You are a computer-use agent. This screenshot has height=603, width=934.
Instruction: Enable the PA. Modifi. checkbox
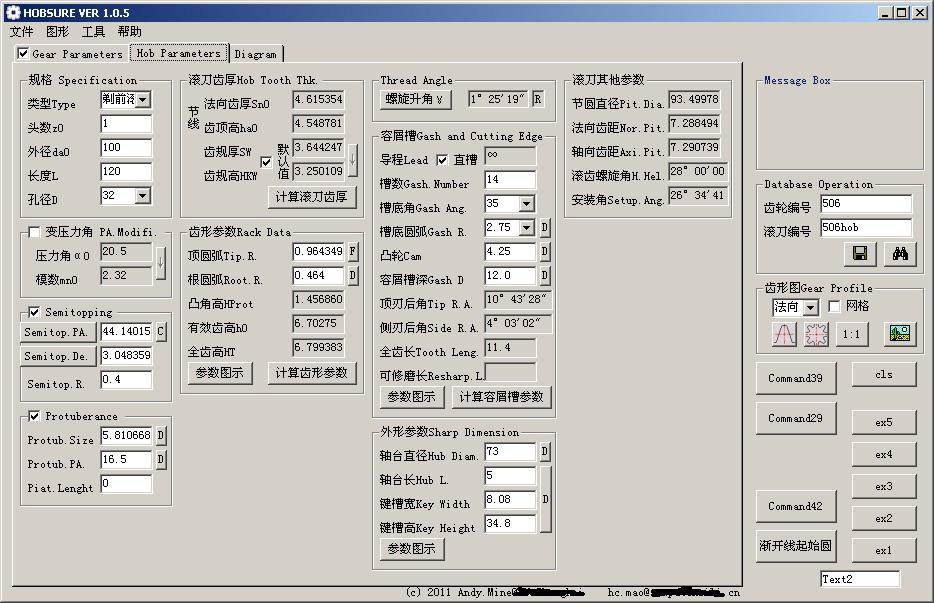coord(35,232)
